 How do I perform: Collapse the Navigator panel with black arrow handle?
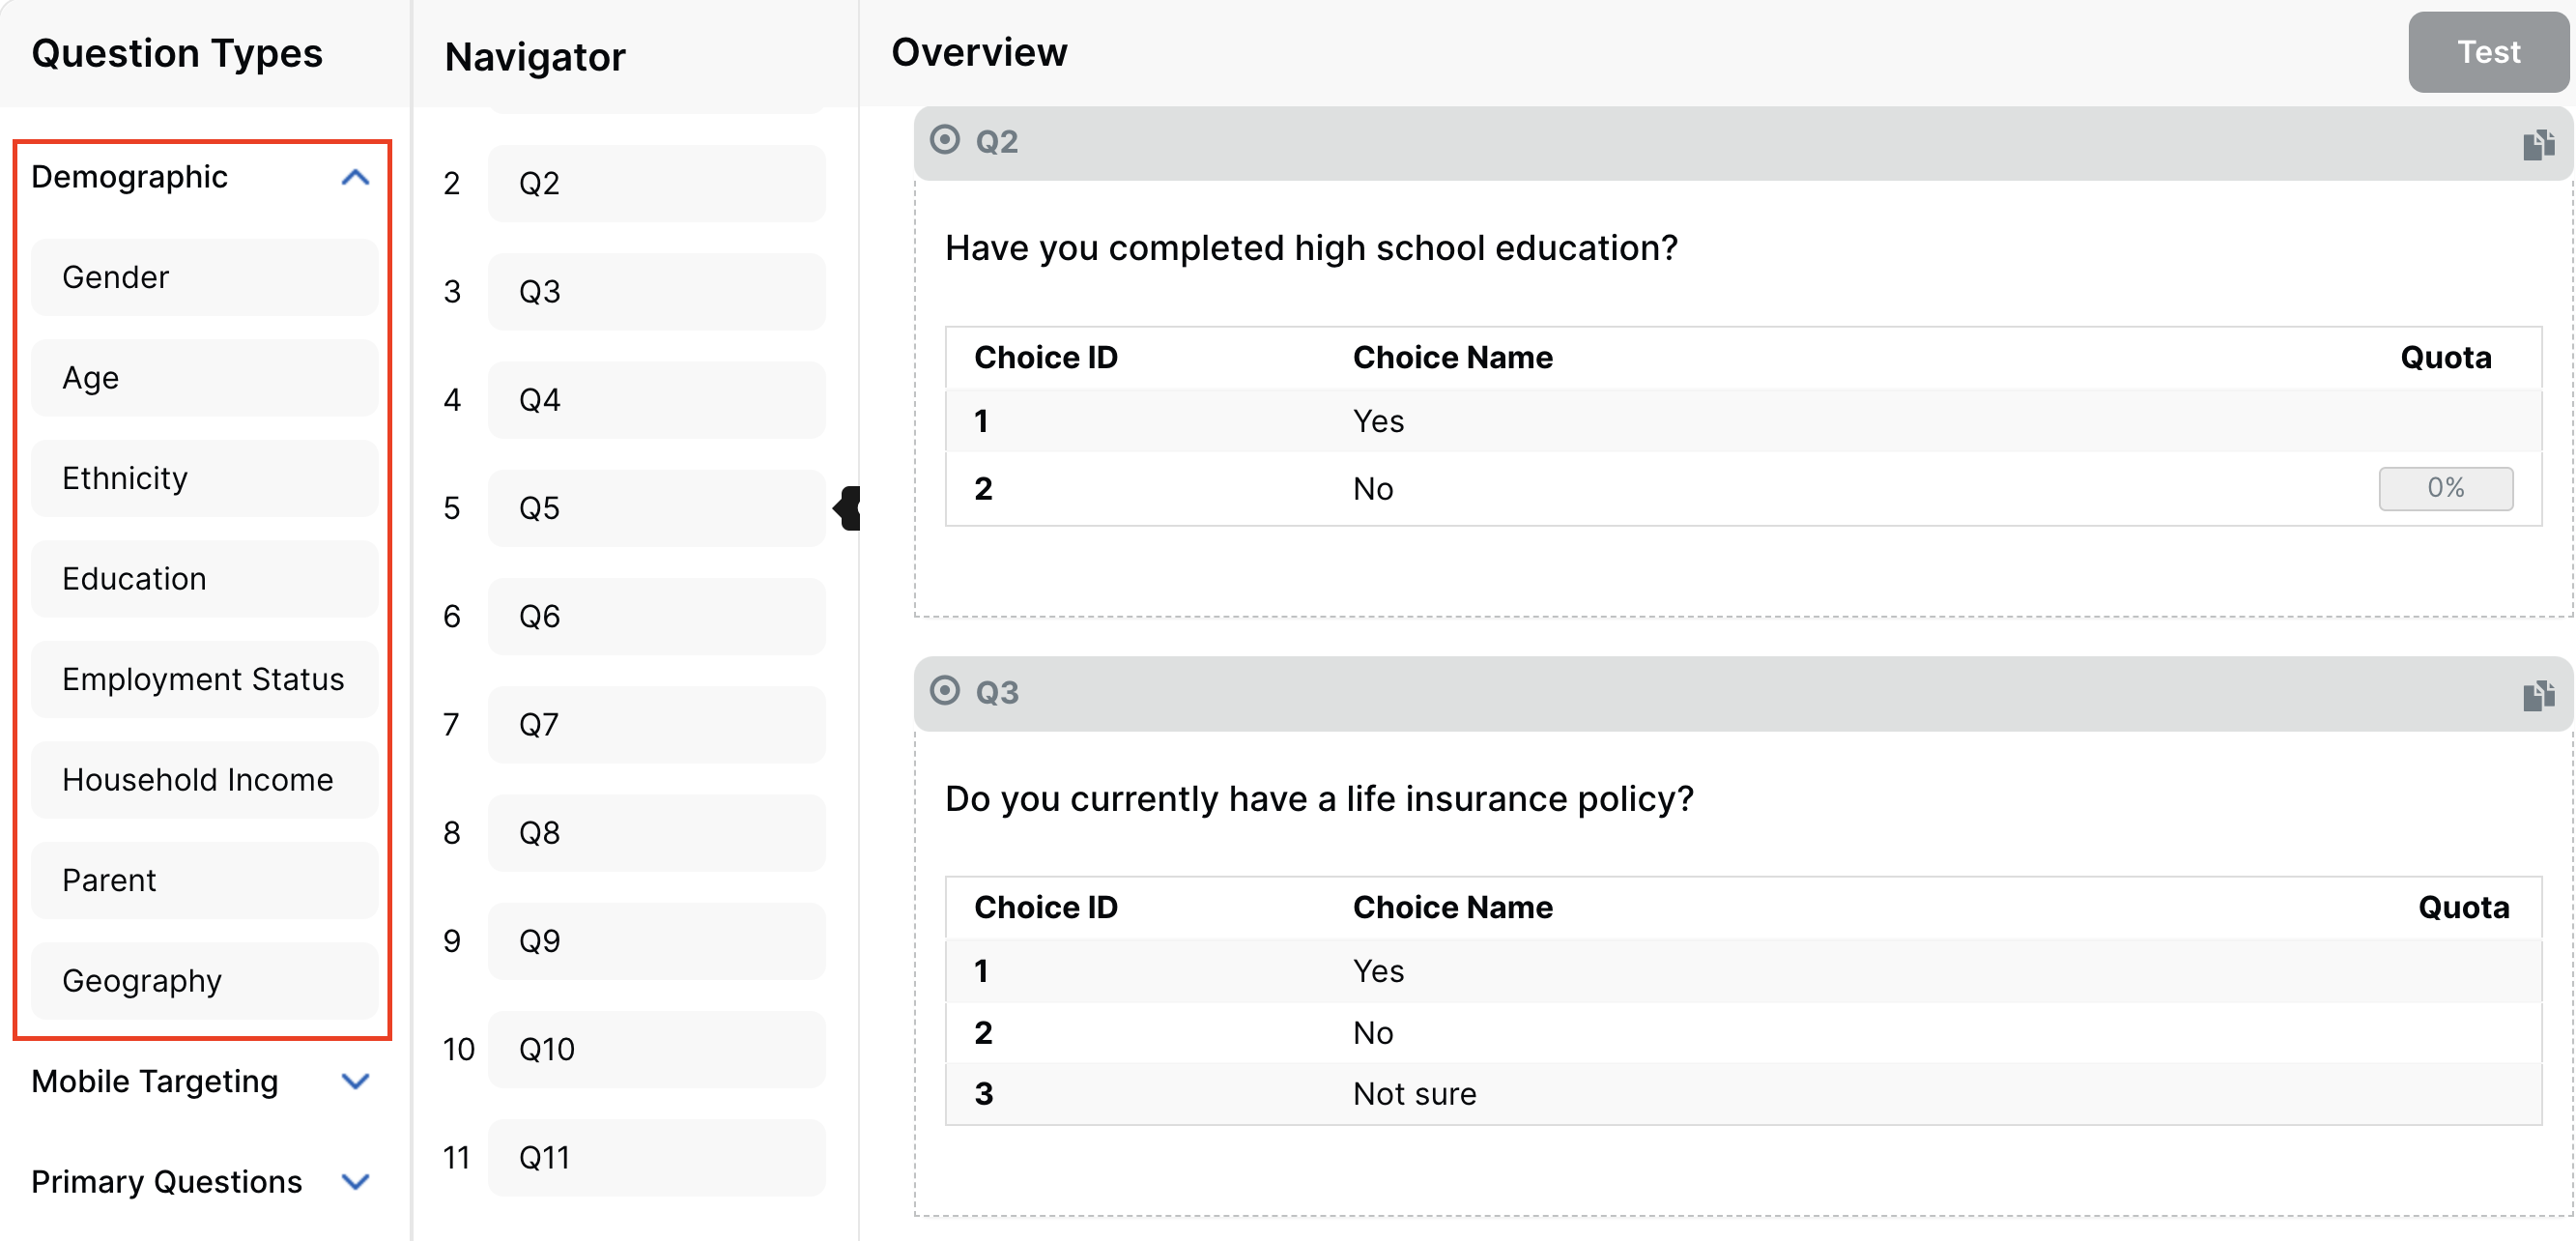coord(848,508)
